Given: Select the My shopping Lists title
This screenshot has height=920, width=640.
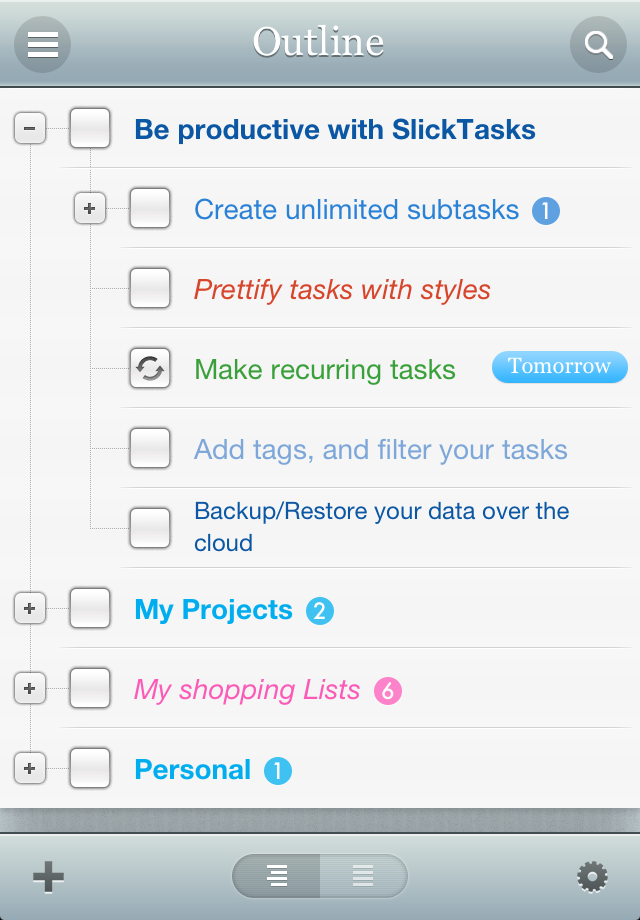Looking at the screenshot, I should pyautogui.click(x=247, y=690).
